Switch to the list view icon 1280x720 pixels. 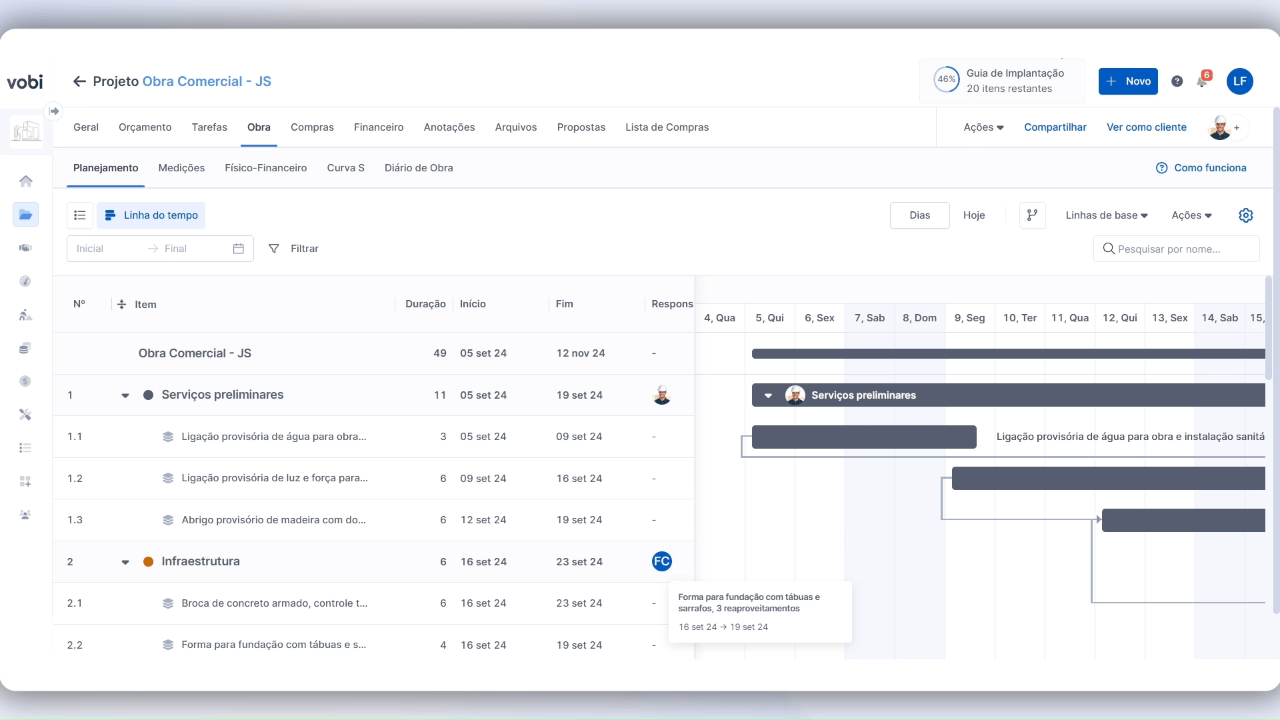tap(80, 215)
